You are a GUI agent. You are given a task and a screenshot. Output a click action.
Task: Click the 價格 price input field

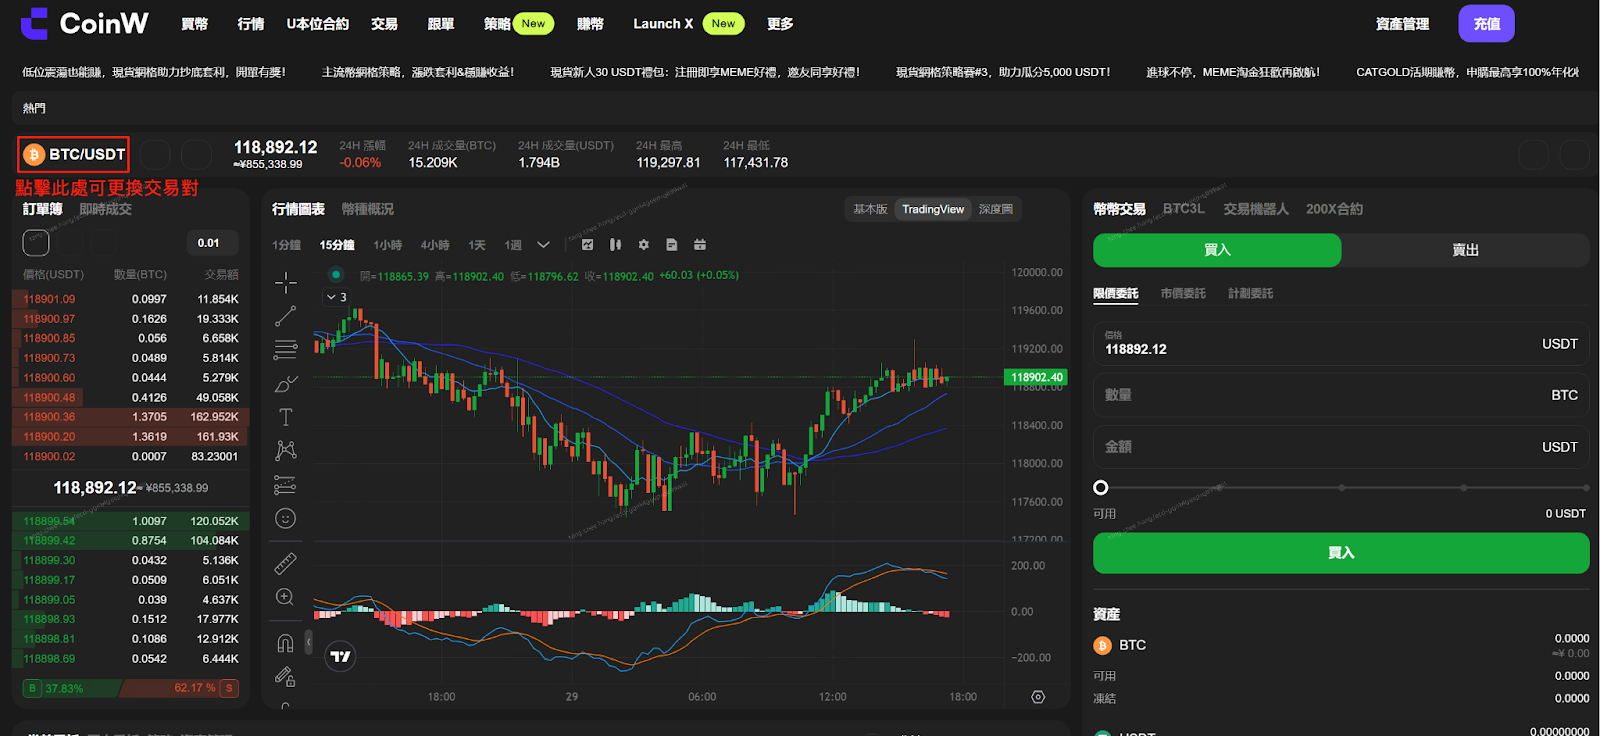[1341, 343]
